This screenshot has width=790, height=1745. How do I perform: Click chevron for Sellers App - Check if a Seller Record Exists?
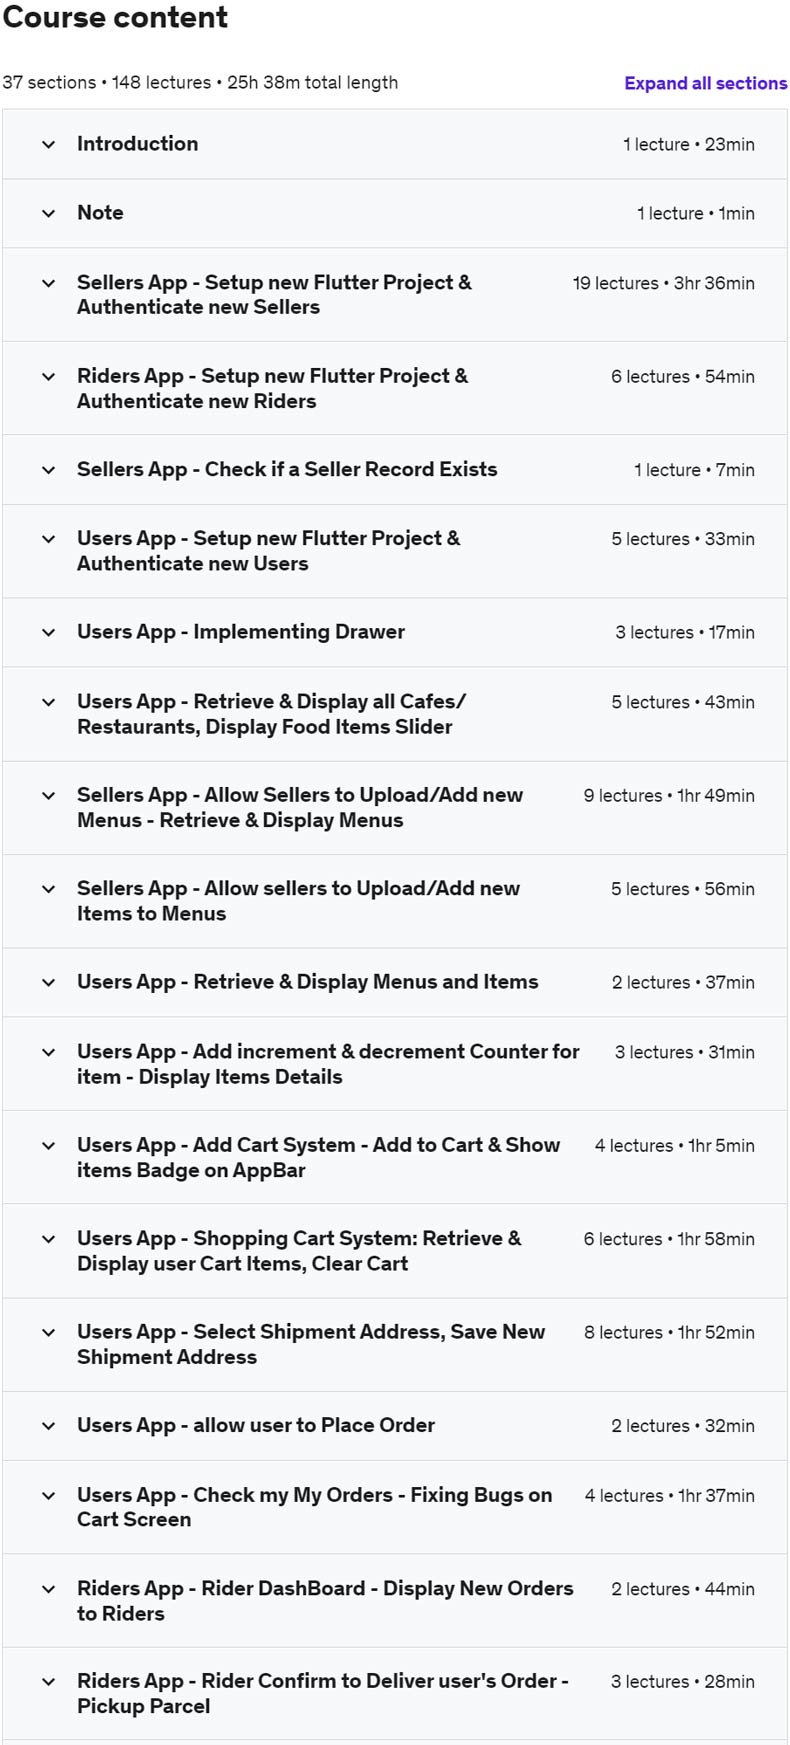point(49,470)
